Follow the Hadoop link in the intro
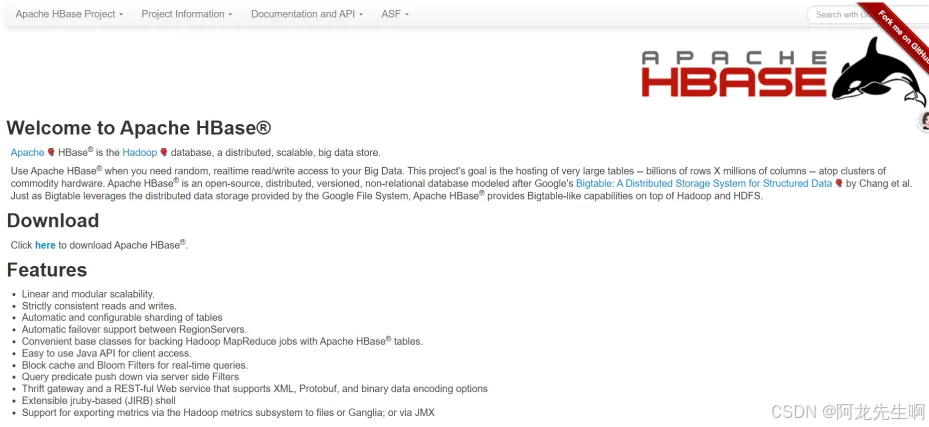929x427 pixels. 140,153
